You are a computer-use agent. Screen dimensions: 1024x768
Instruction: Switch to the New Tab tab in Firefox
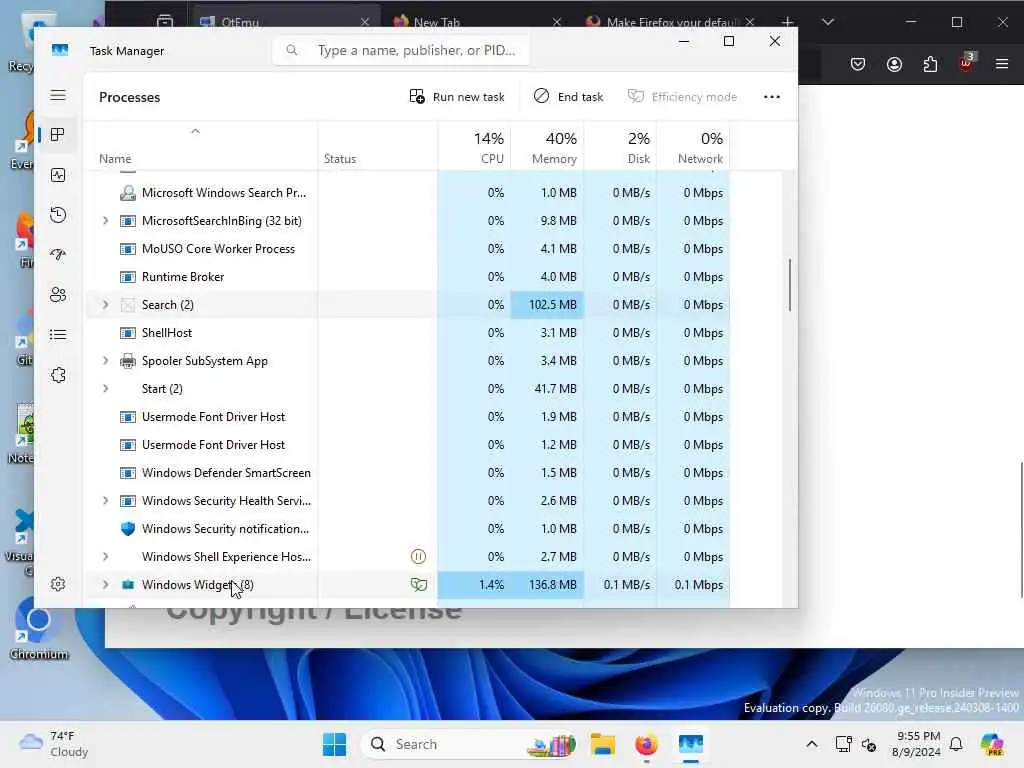[x=477, y=22]
